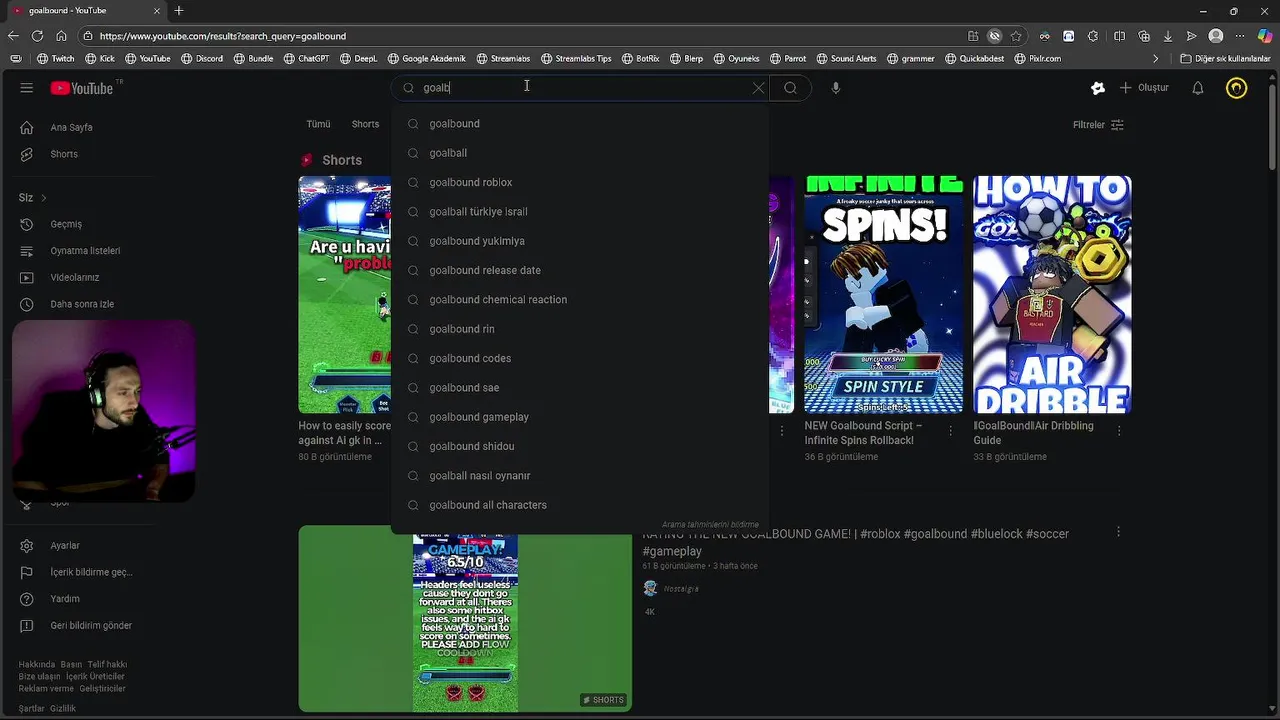Image resolution: width=1280 pixels, height=720 pixels.
Task: Choose suggestion "goalbound yukimiya"
Action: tap(580, 241)
